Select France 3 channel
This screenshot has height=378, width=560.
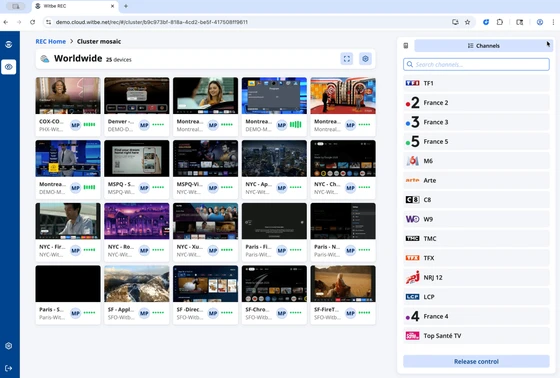pos(476,122)
